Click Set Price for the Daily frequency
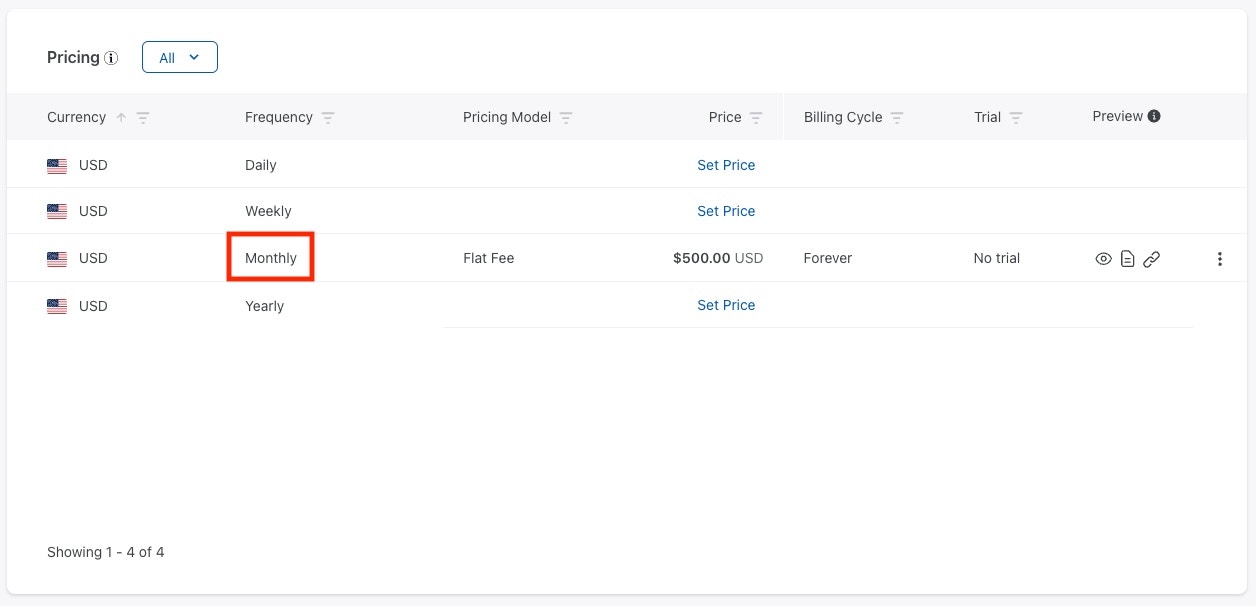 coord(726,165)
